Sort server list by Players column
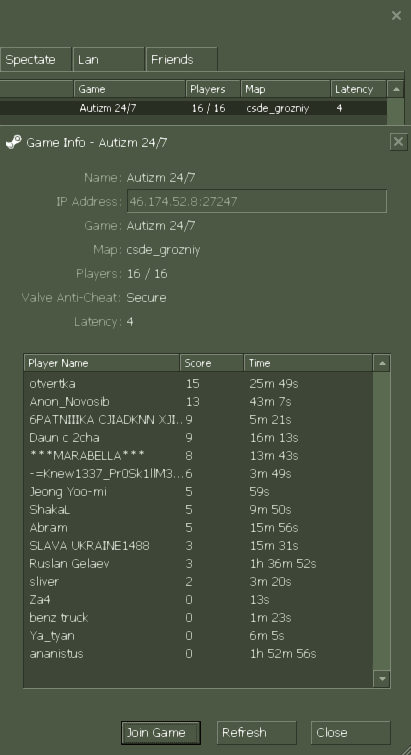This screenshot has height=755, width=411. (213, 89)
